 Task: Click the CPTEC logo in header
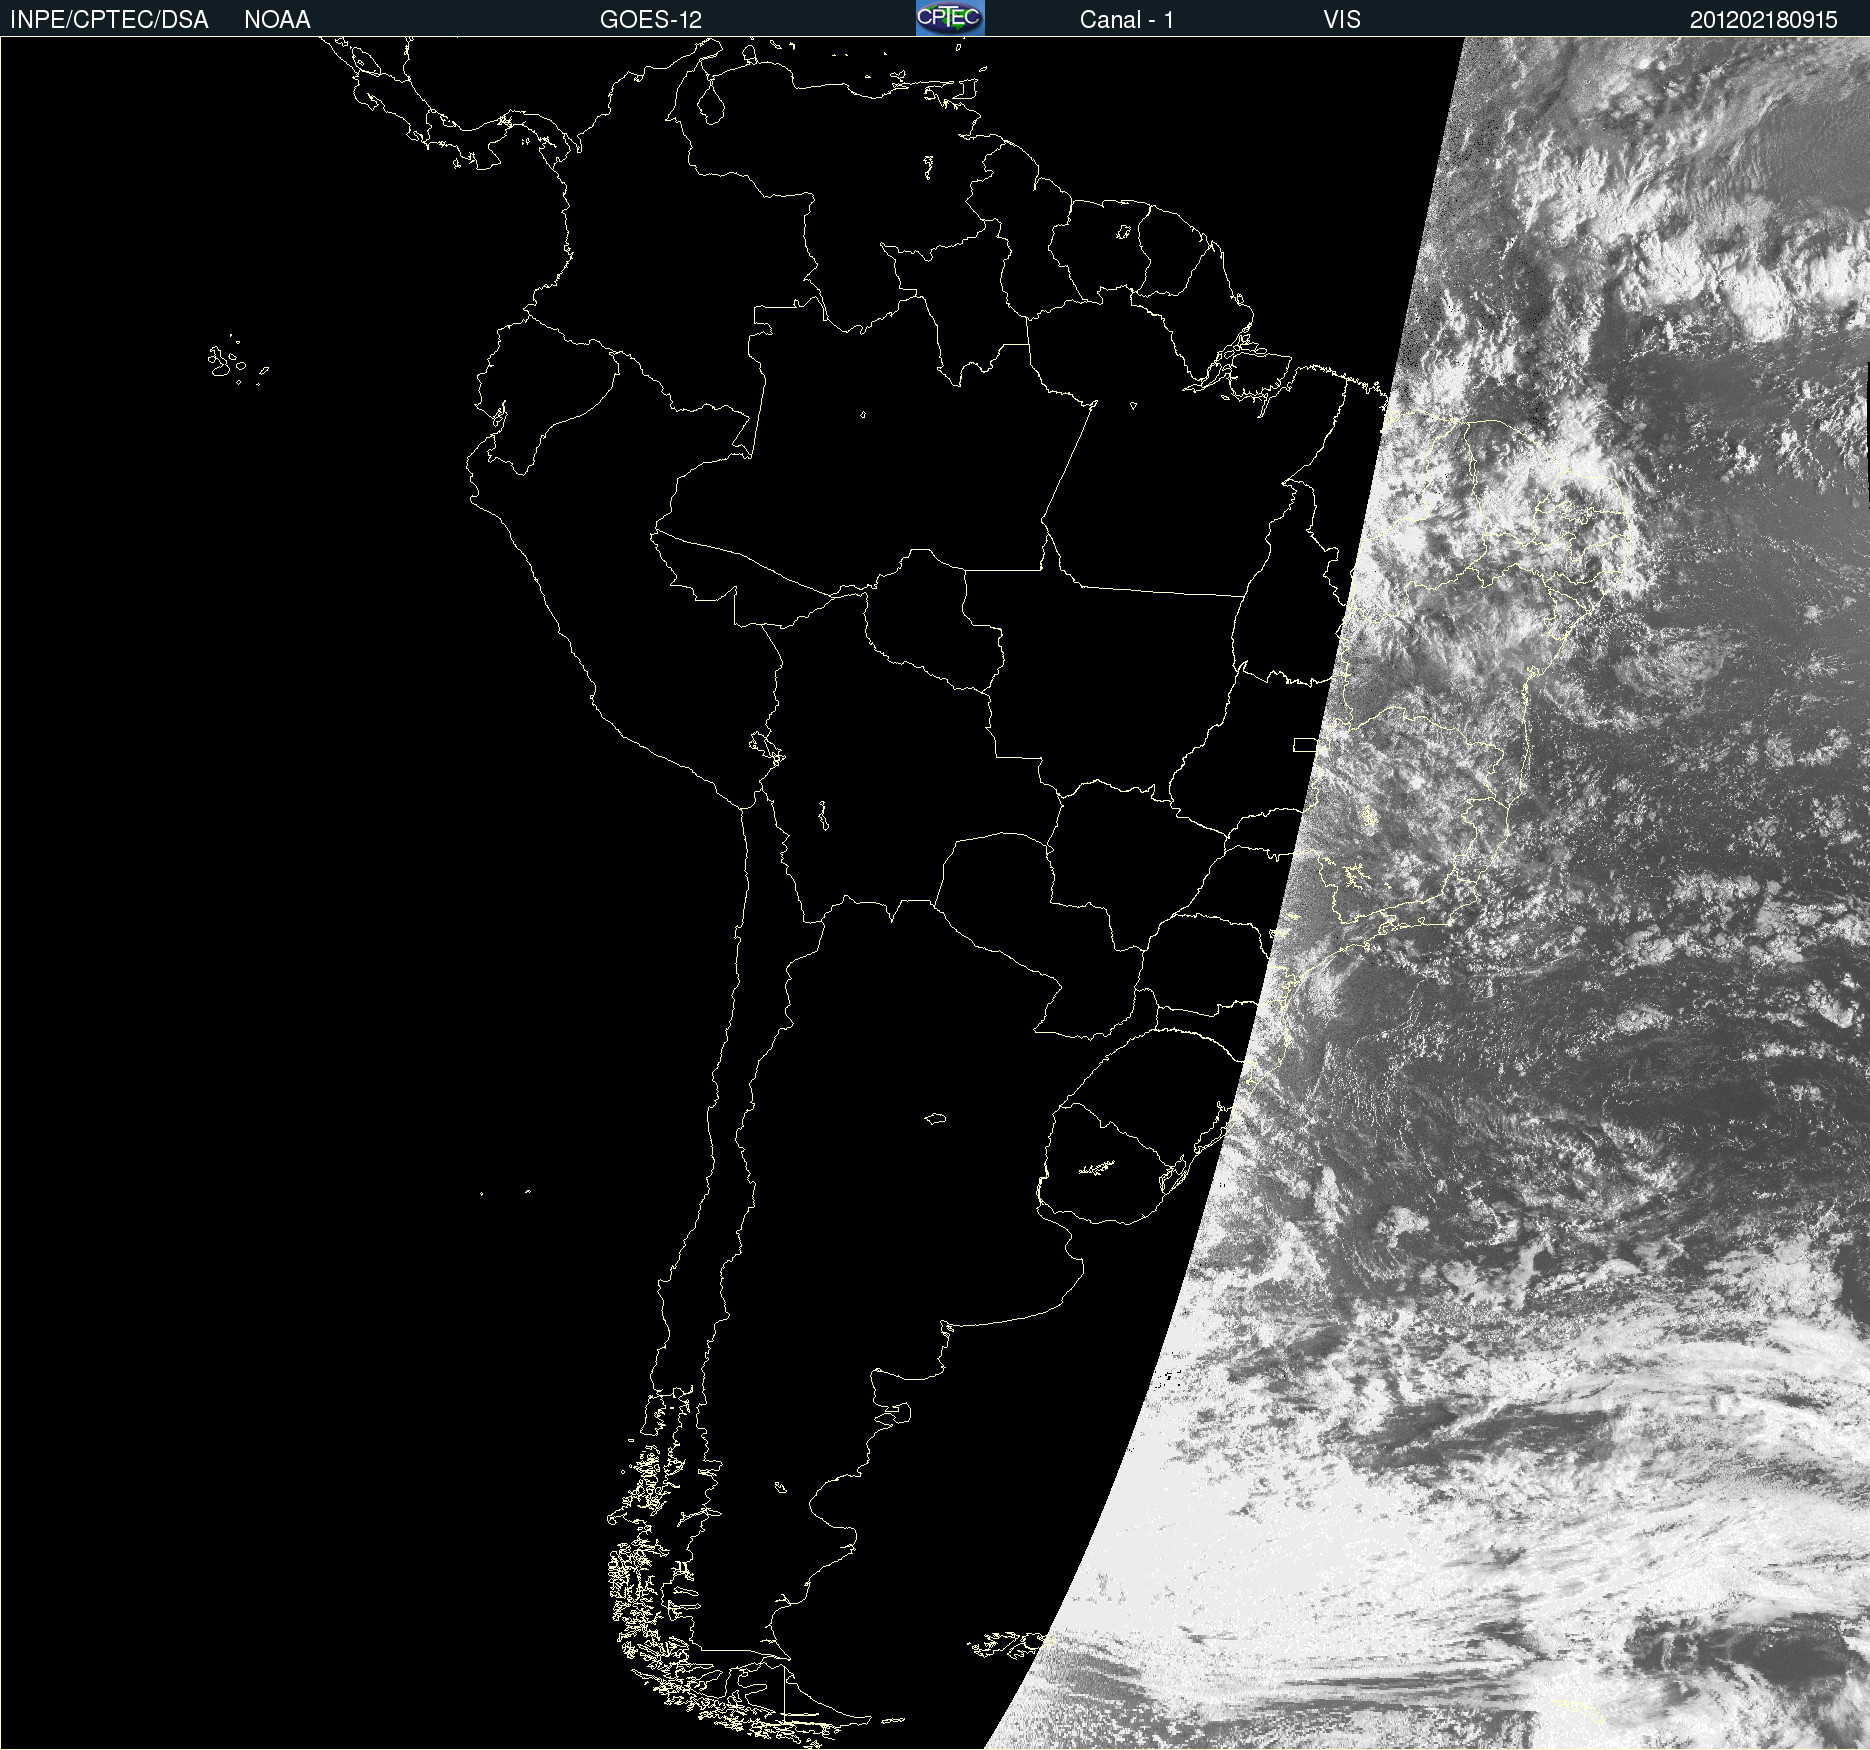coord(950,18)
